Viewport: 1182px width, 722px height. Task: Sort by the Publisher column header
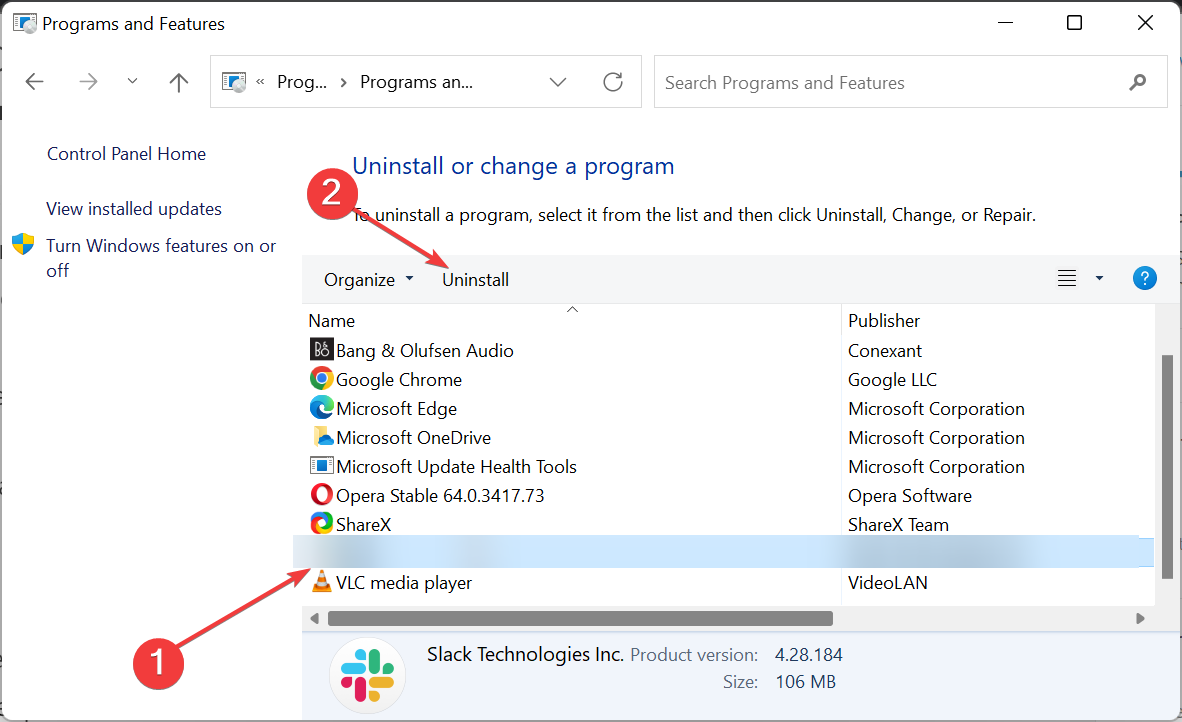coord(883,321)
